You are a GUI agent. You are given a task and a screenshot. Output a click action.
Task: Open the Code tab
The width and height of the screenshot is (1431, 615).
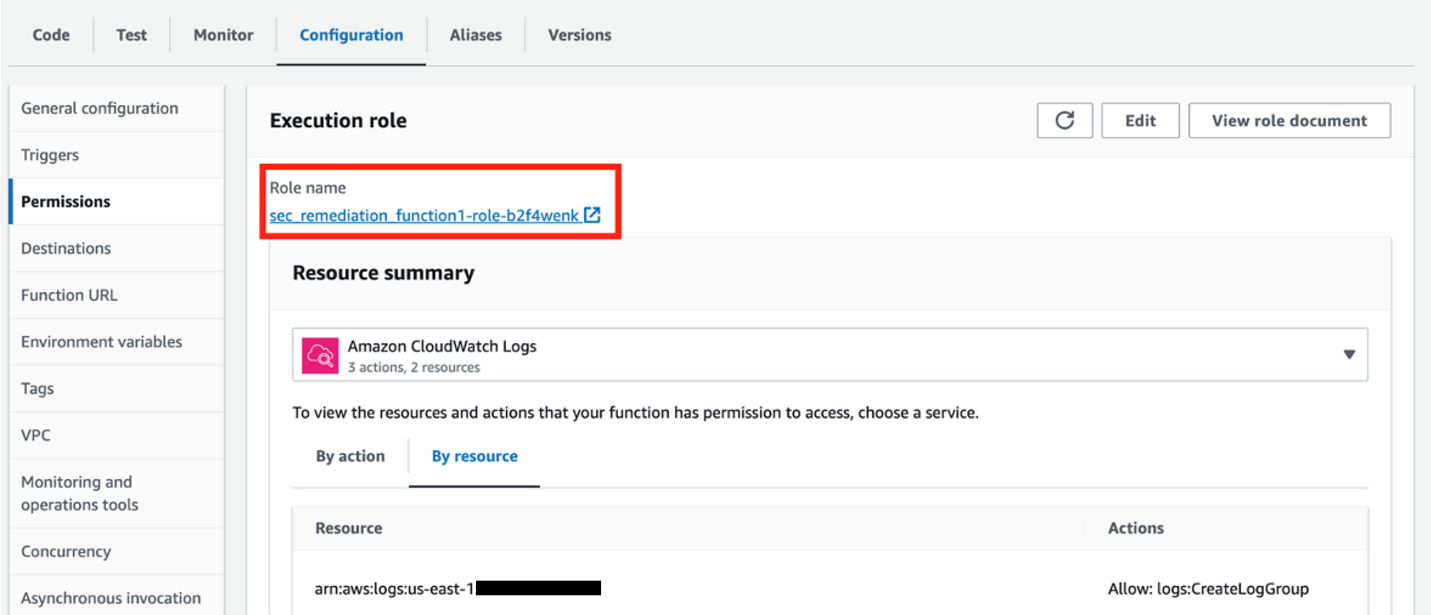click(x=50, y=34)
